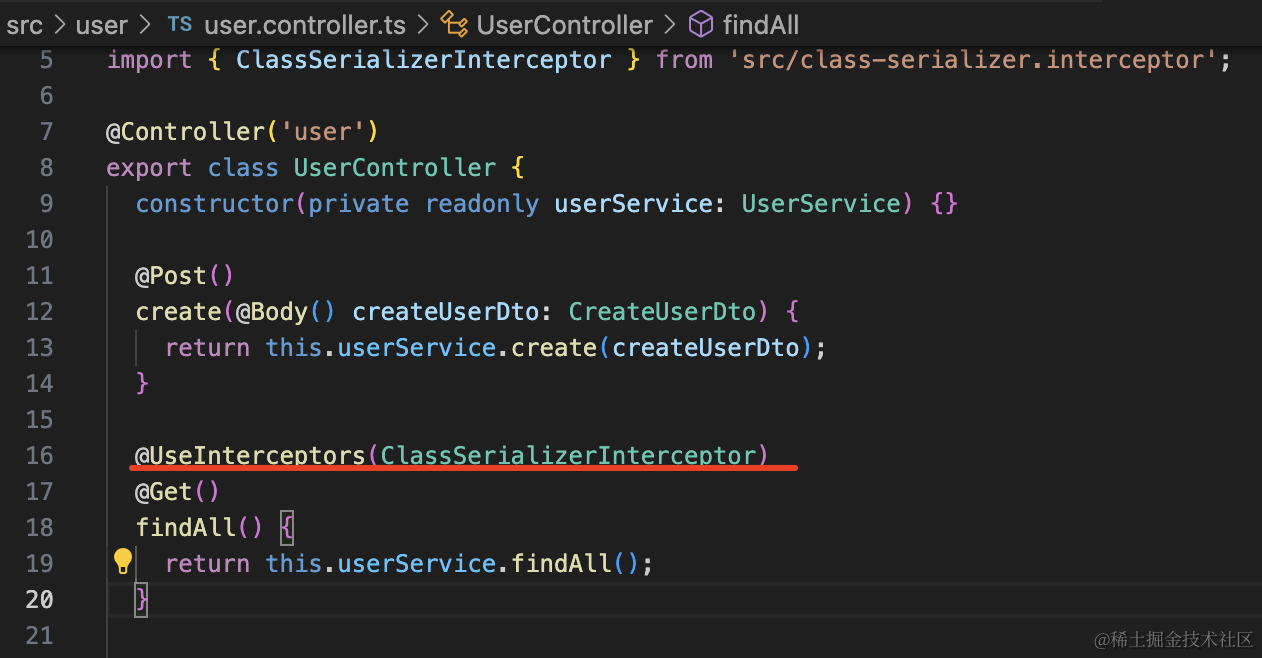Click line number 20 in the gutter
The image size is (1262, 658).
click(39, 600)
